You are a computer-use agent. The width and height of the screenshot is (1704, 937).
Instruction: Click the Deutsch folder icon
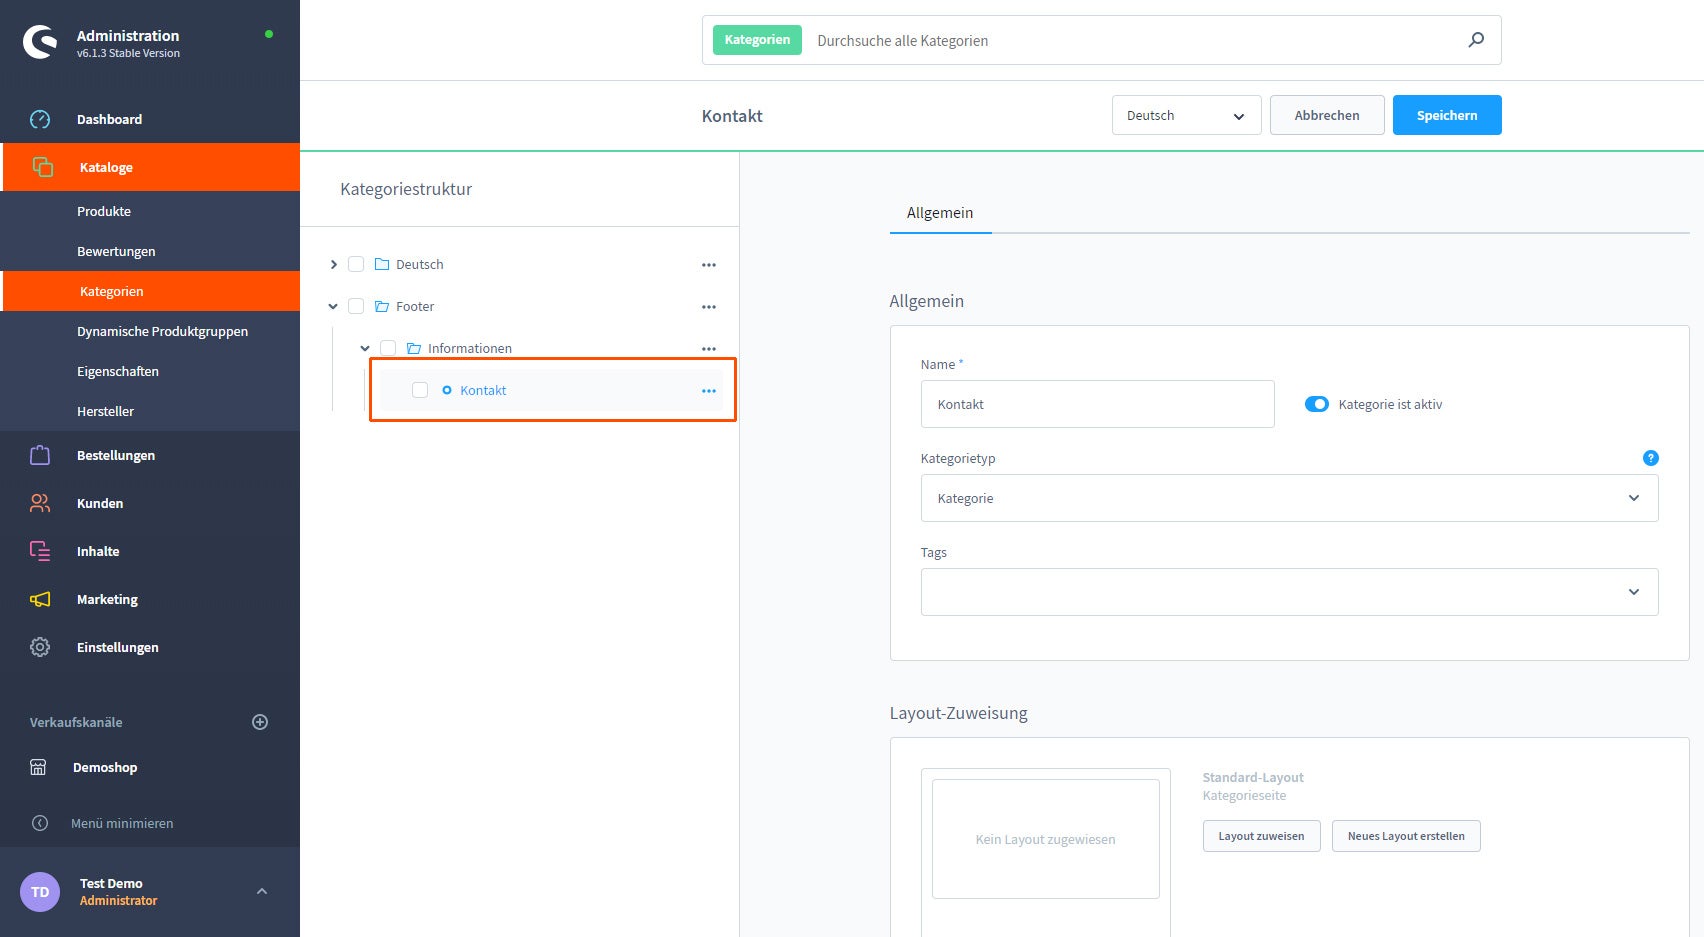point(382,264)
